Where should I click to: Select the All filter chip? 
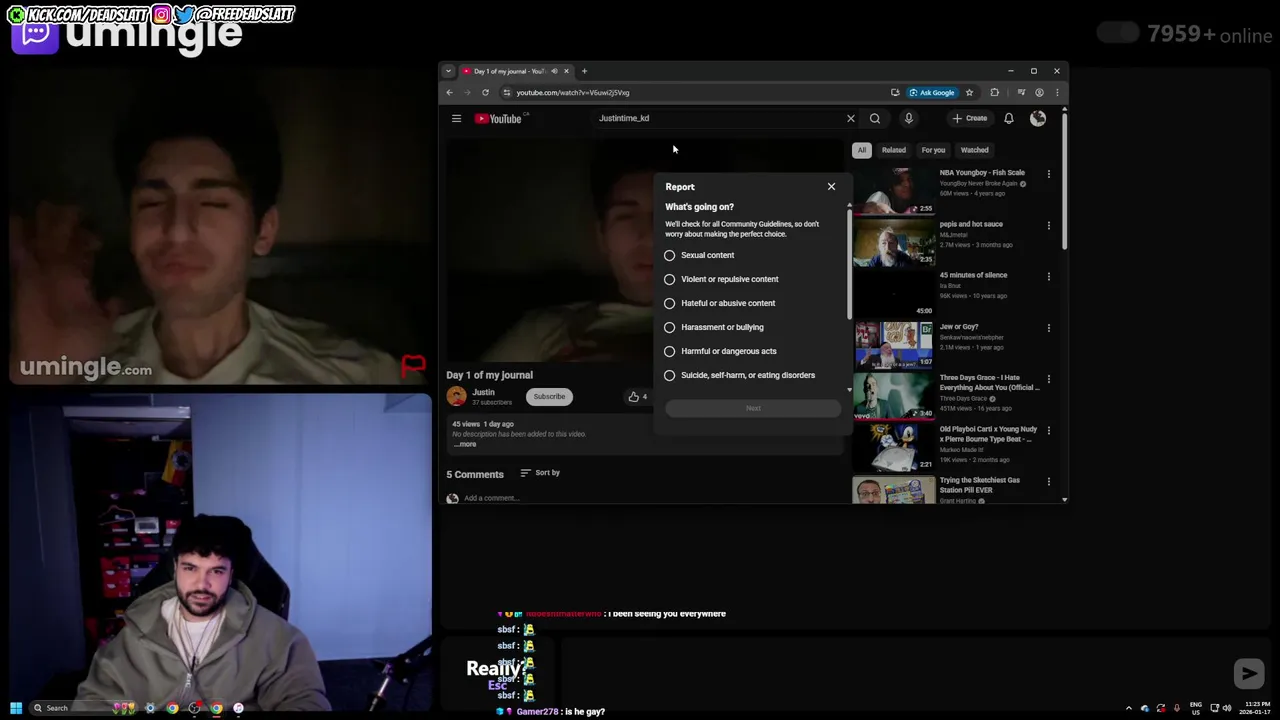(861, 150)
